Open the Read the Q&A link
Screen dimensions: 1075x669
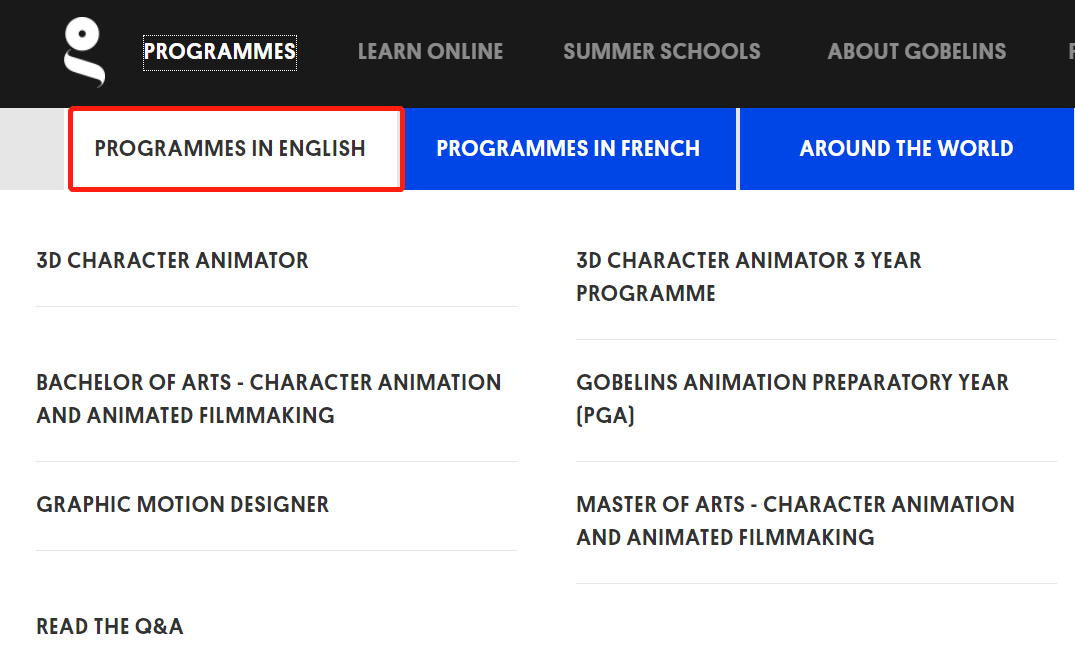[x=110, y=627]
